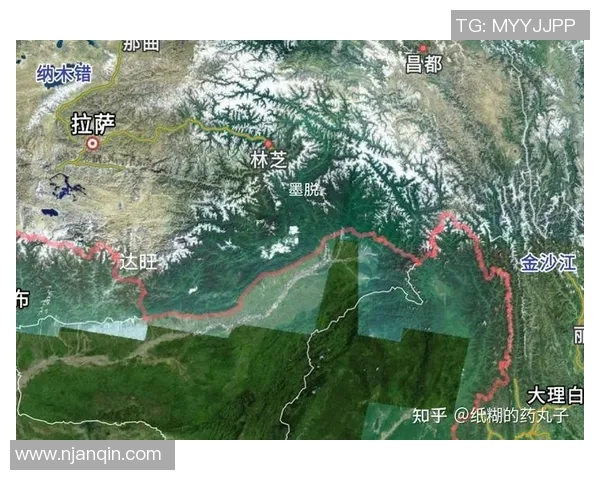The height and width of the screenshot is (480, 600).
Task: Click the 布 label at left edge
Action: click(23, 299)
